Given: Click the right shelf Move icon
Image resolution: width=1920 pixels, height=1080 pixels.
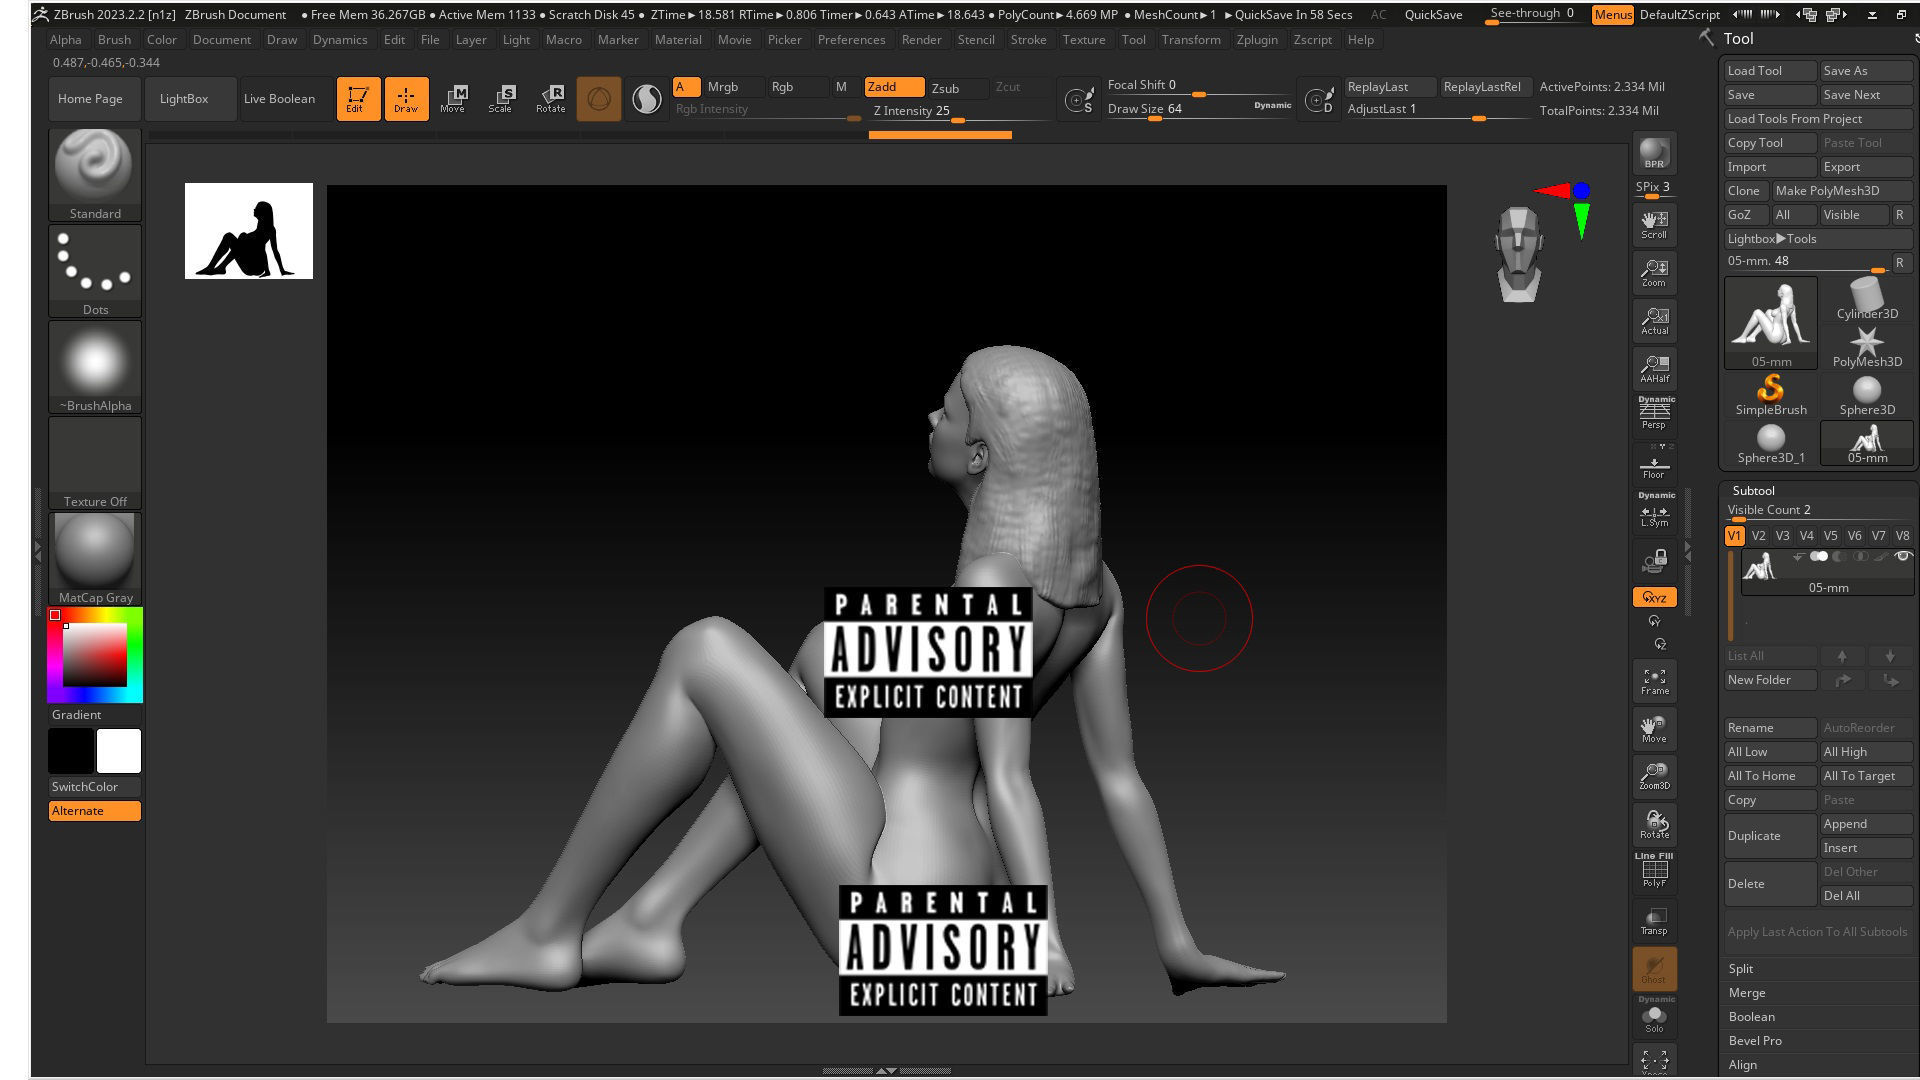Looking at the screenshot, I should [x=1654, y=728].
